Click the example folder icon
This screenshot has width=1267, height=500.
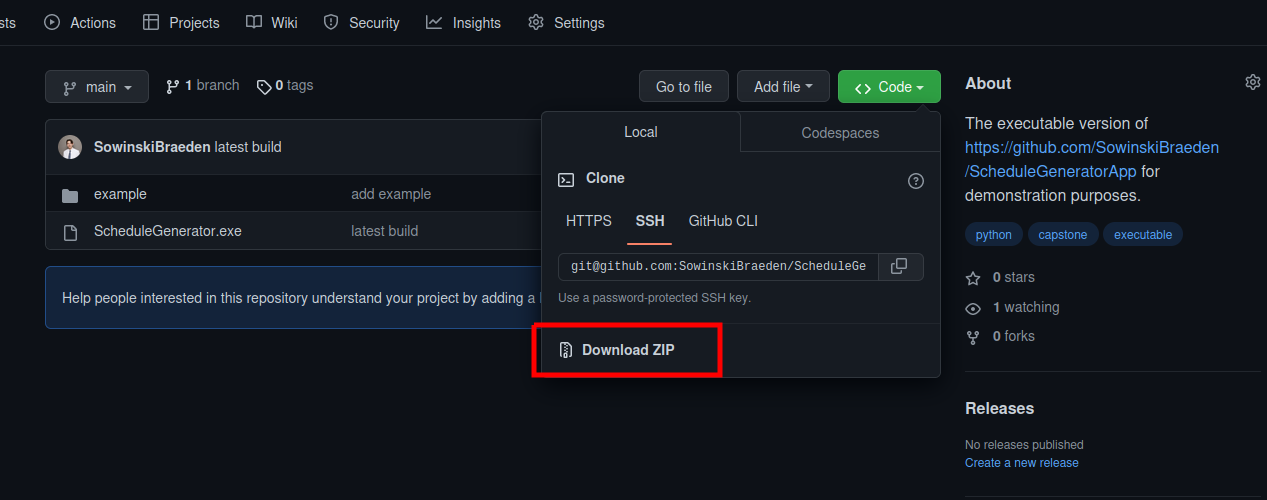70,195
